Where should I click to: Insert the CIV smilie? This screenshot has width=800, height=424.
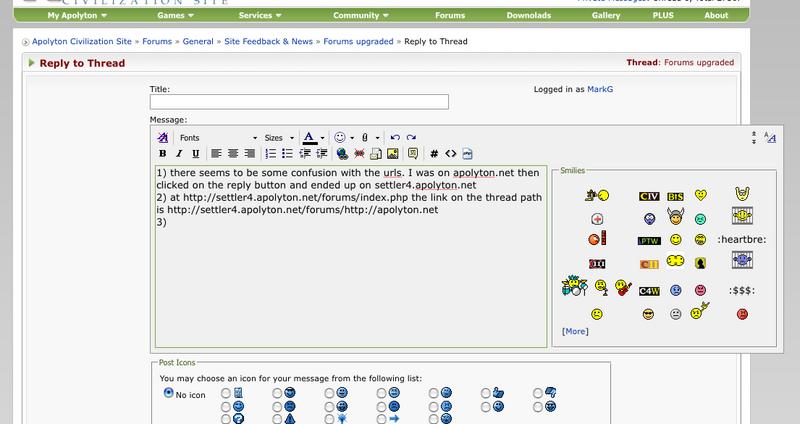tap(648, 194)
